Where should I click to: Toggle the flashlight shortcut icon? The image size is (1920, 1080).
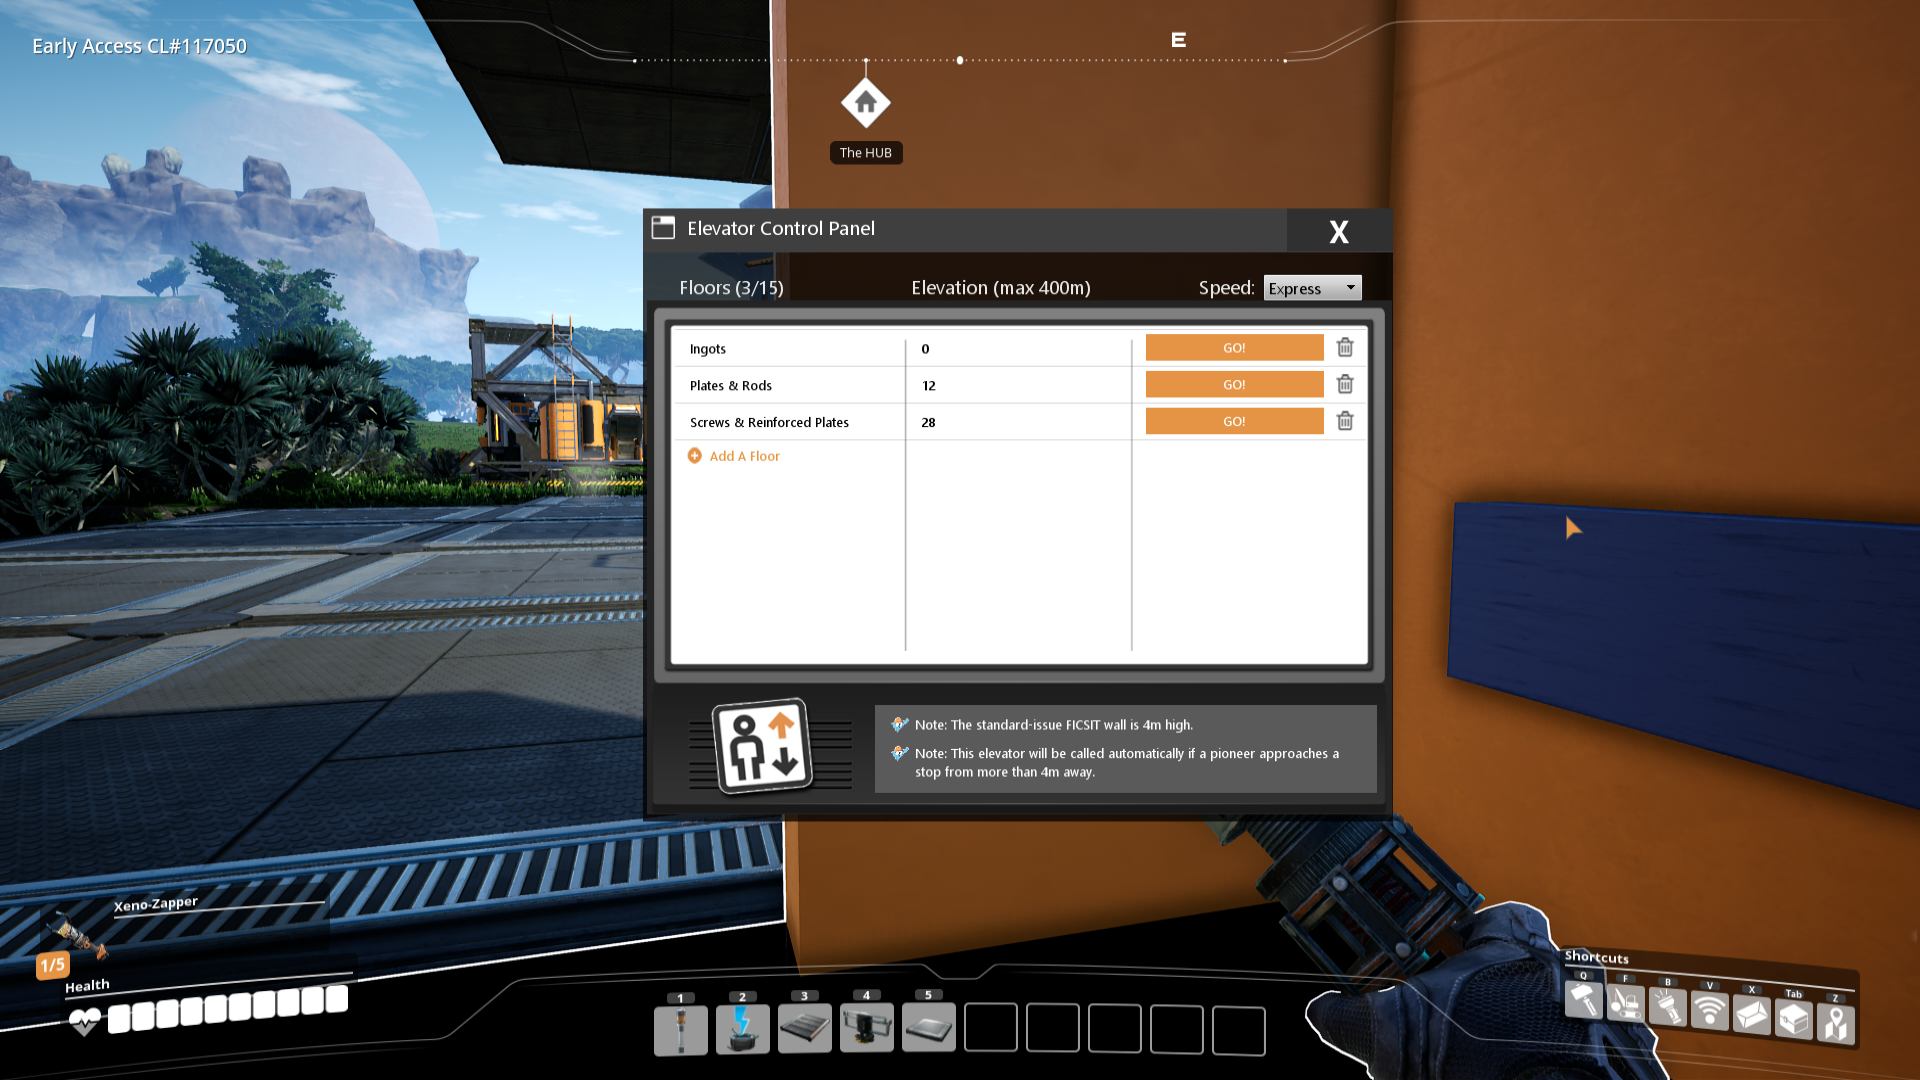1668,1007
